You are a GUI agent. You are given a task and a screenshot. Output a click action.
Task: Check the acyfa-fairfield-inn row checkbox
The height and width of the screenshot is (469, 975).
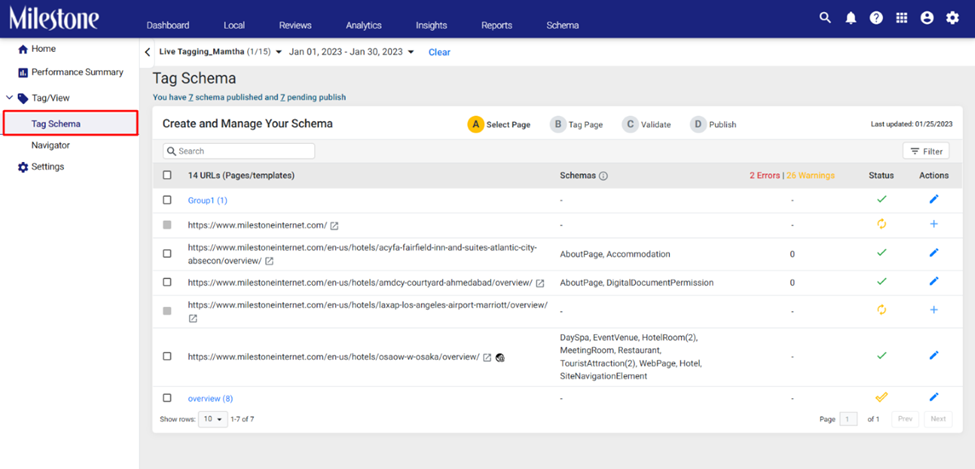click(x=167, y=254)
